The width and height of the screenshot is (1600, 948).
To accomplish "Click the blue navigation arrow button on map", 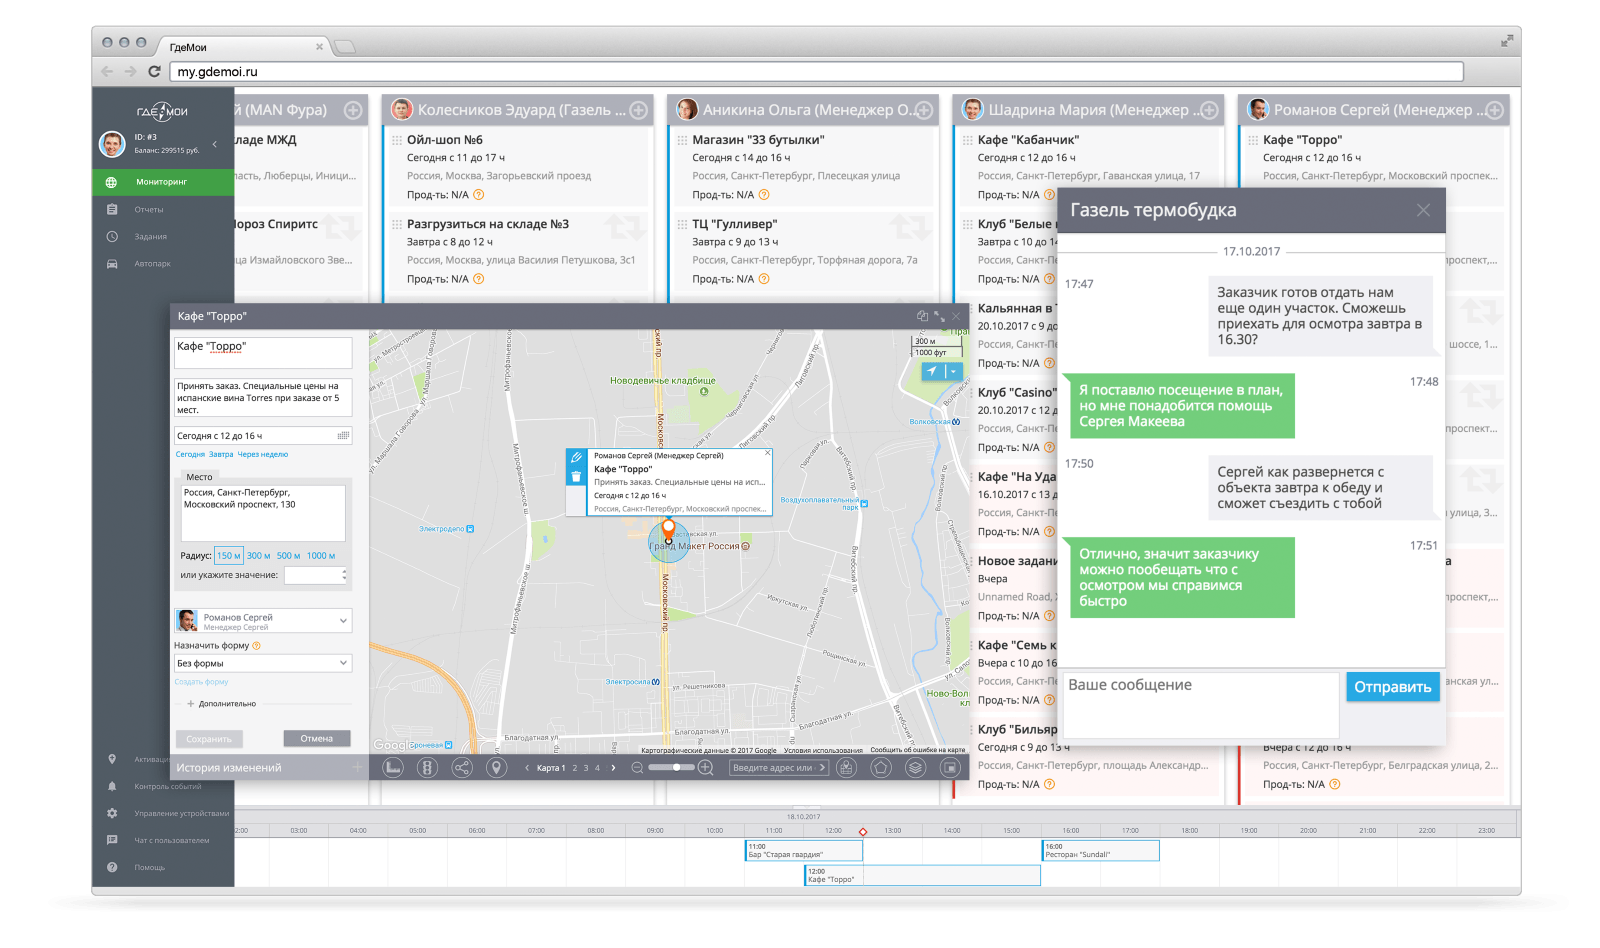I will pos(932,371).
